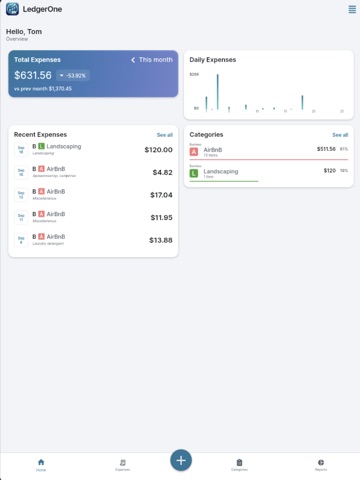This screenshot has height=480, width=360.
Task: Click red A icon on $4.82 row
Action: [x=41, y=169]
